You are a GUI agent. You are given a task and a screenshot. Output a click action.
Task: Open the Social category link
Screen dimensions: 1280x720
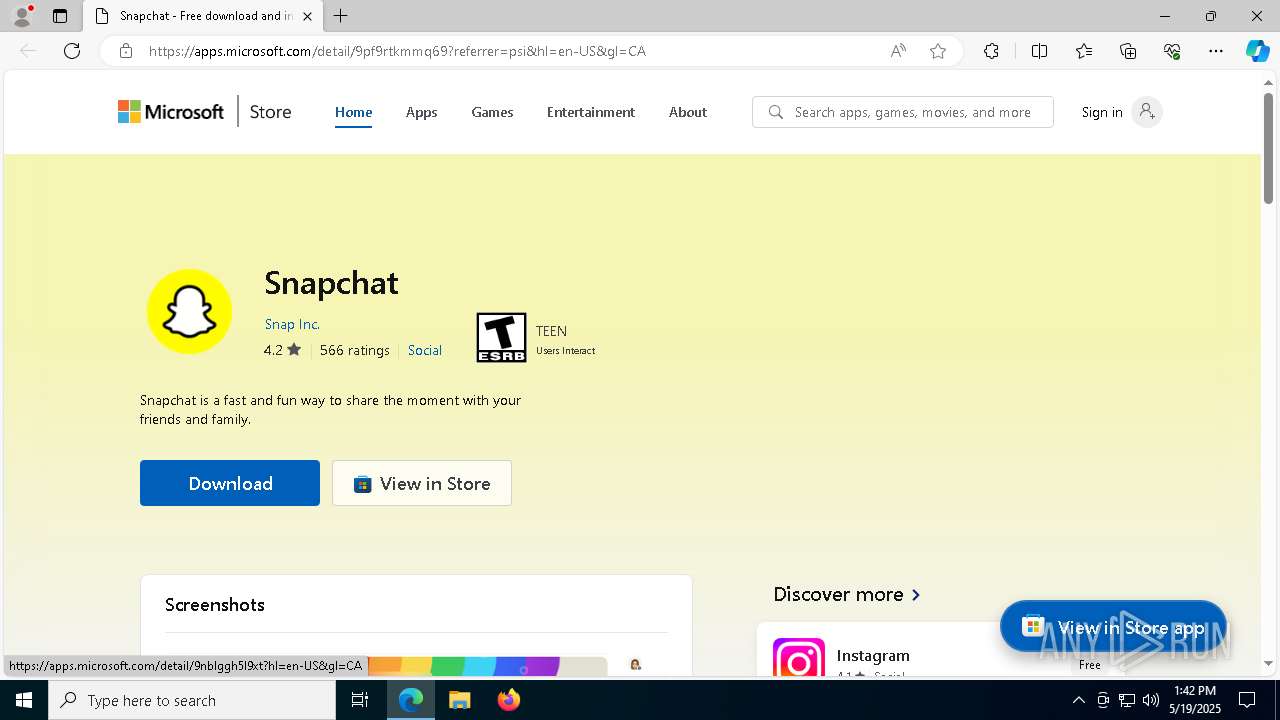425,350
